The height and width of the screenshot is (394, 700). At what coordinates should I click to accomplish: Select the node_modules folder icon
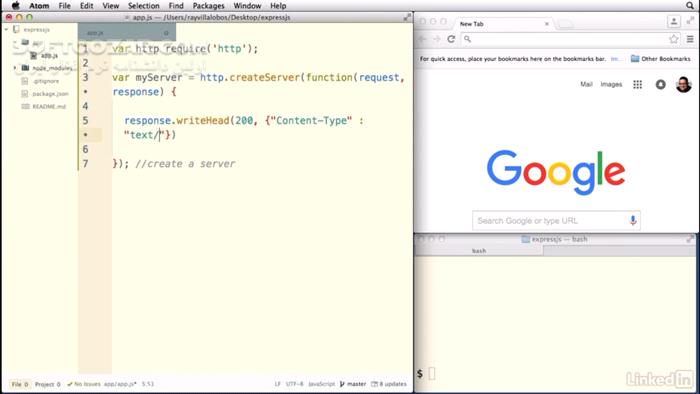(x=25, y=68)
